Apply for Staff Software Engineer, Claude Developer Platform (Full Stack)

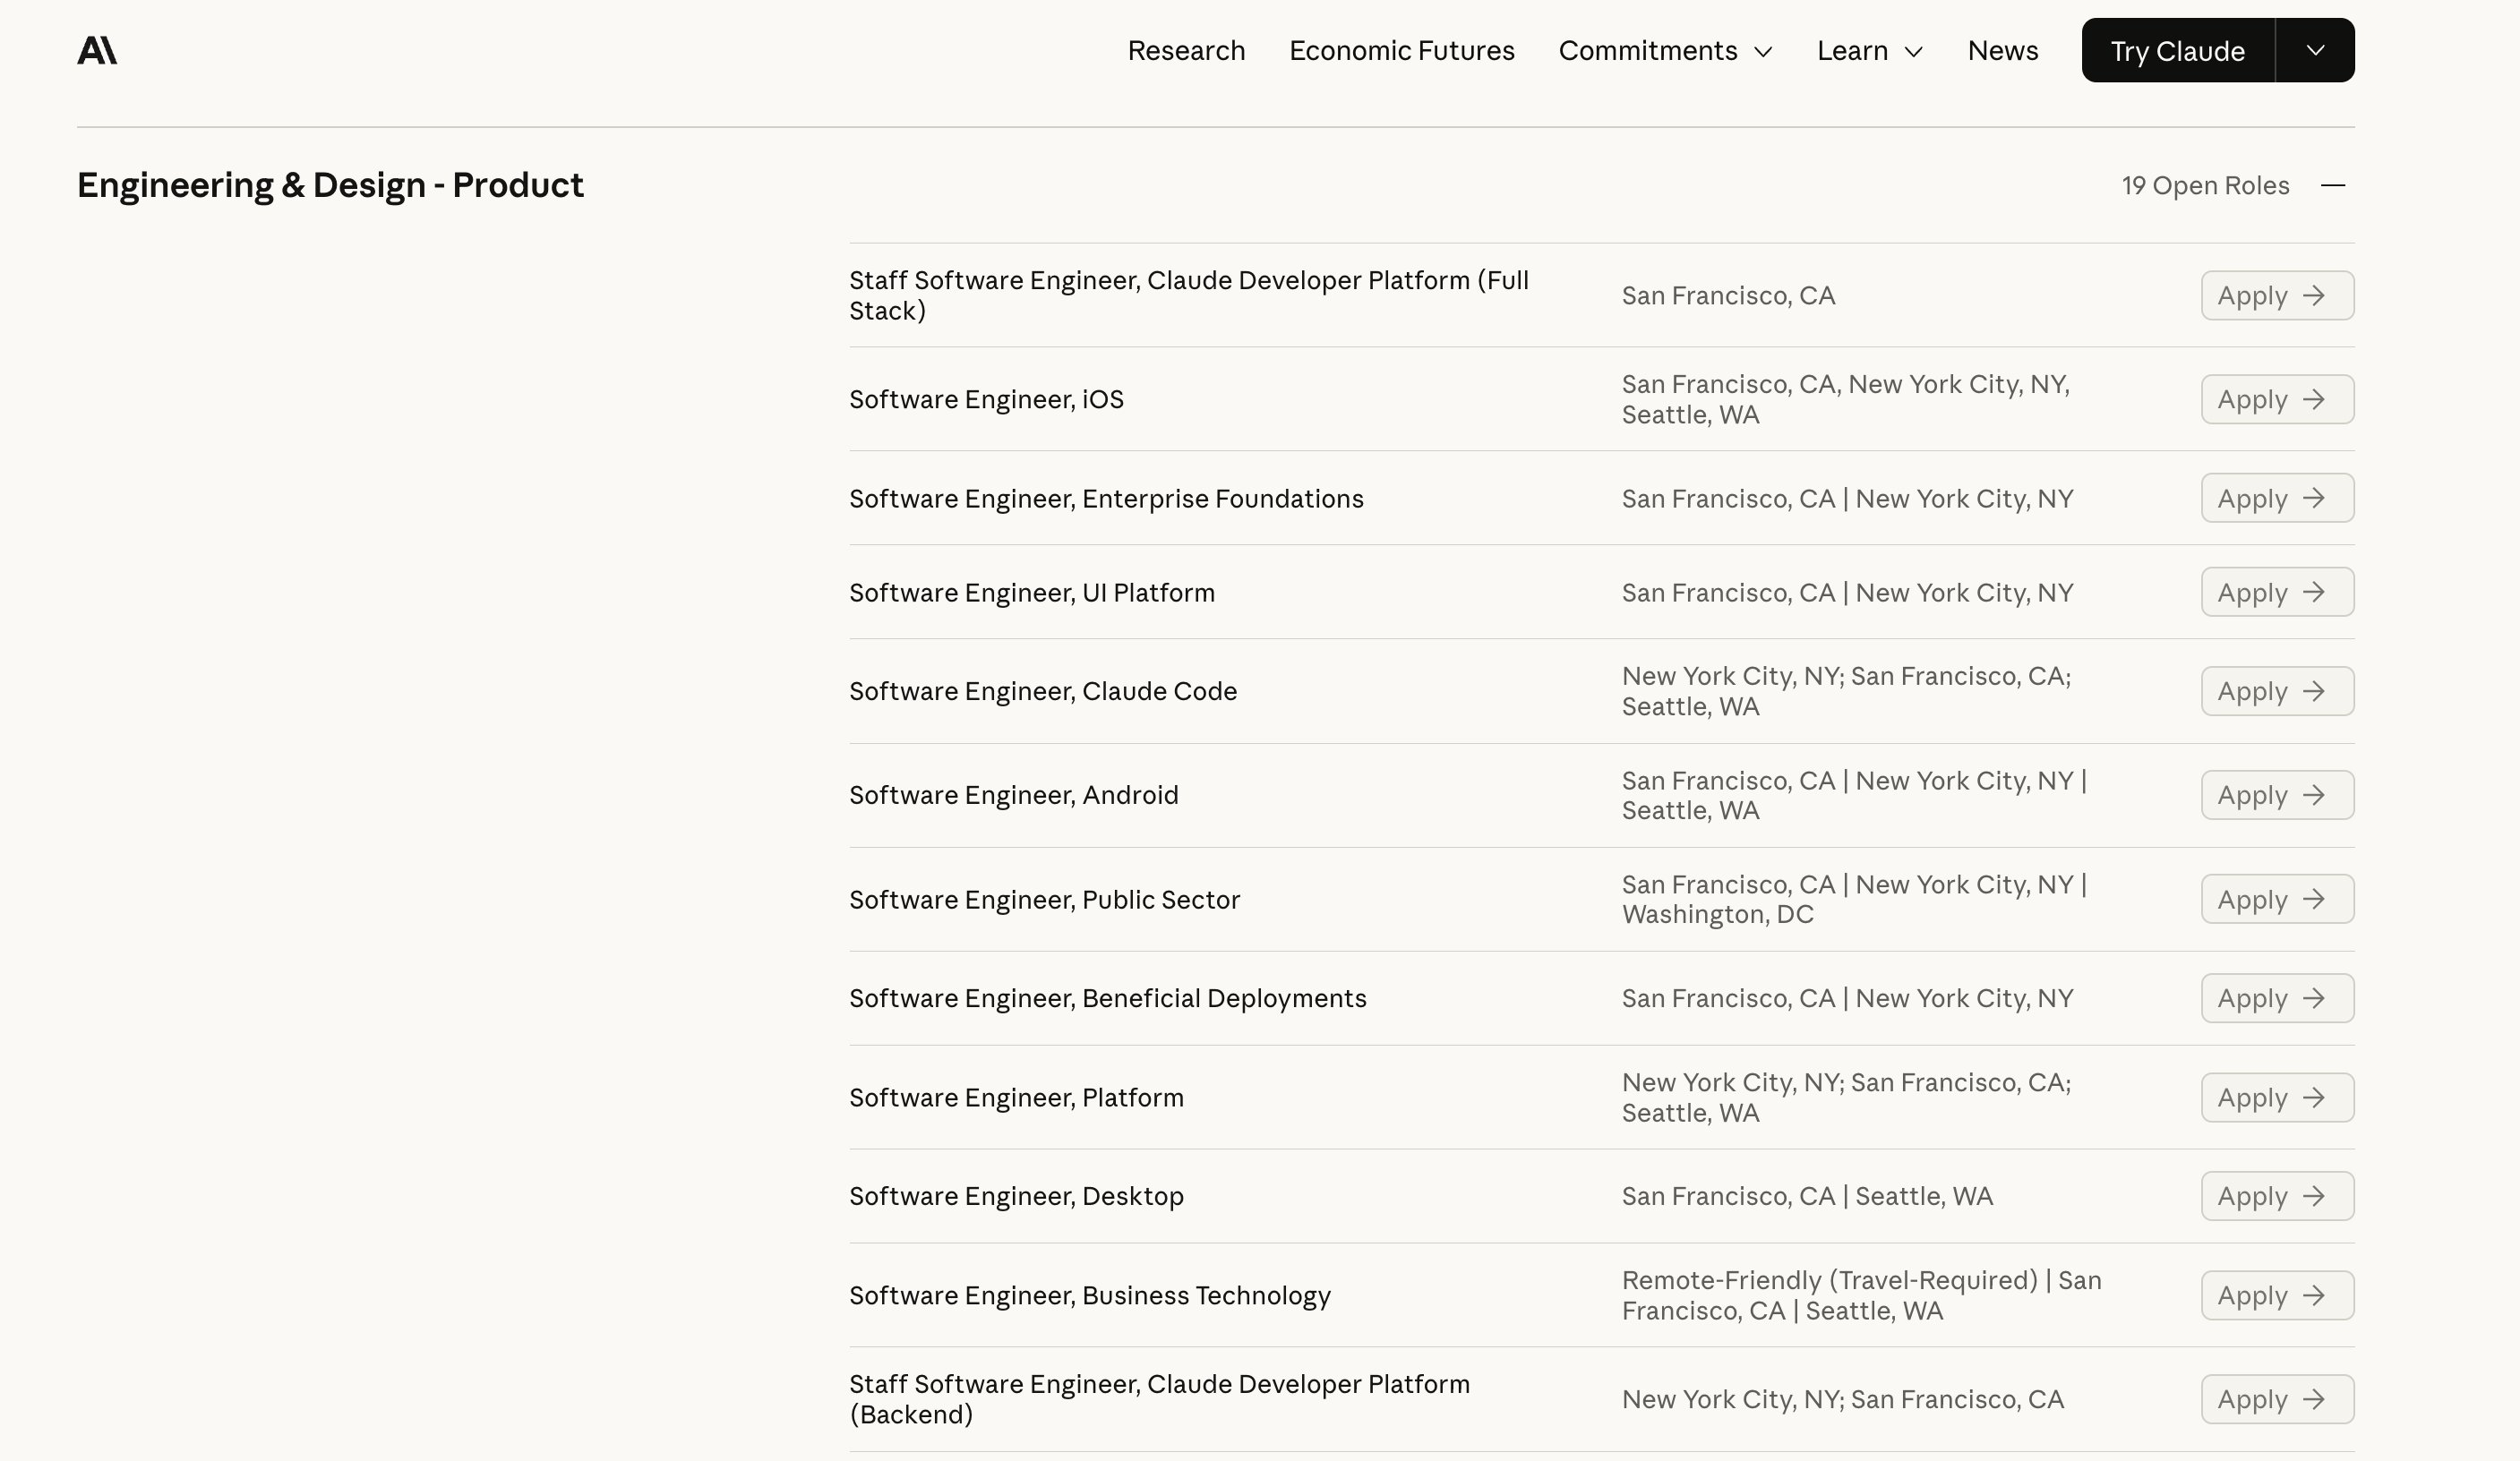click(2277, 295)
